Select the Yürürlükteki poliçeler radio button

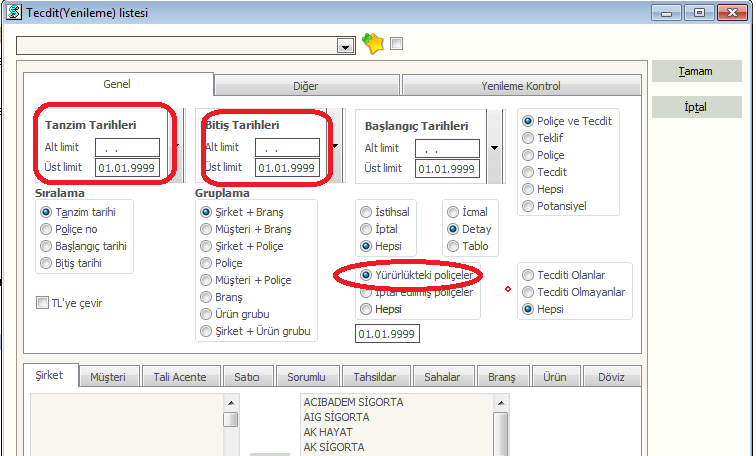tap(367, 275)
